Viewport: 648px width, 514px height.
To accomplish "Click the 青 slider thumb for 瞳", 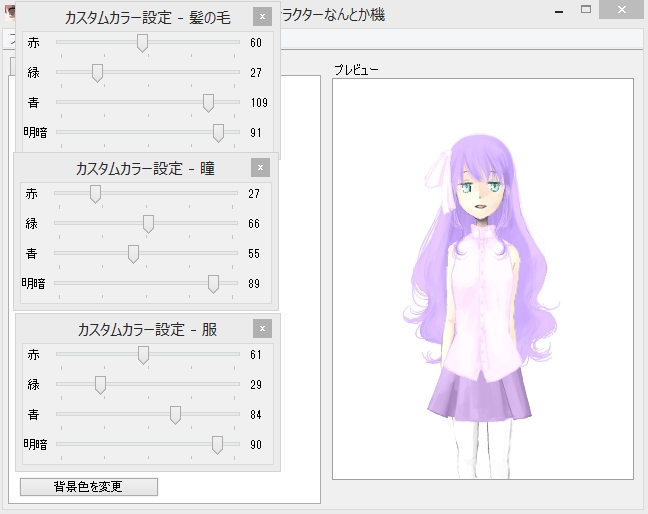I will 133,254.
